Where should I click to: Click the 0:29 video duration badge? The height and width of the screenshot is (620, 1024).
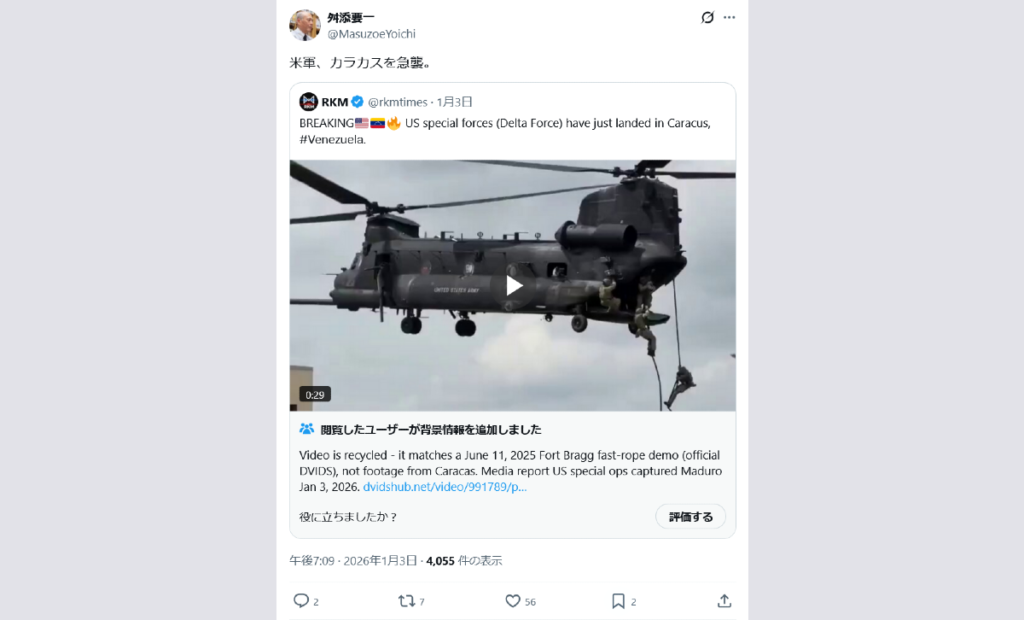[315, 395]
